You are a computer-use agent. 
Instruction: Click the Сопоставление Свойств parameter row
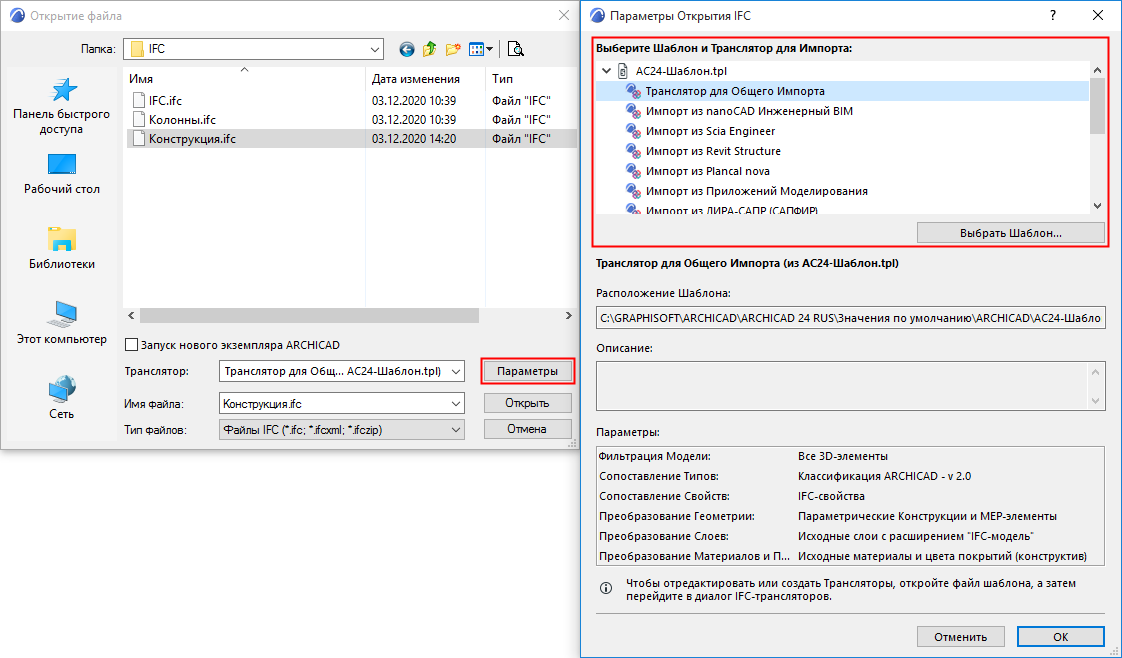[x=850, y=496]
